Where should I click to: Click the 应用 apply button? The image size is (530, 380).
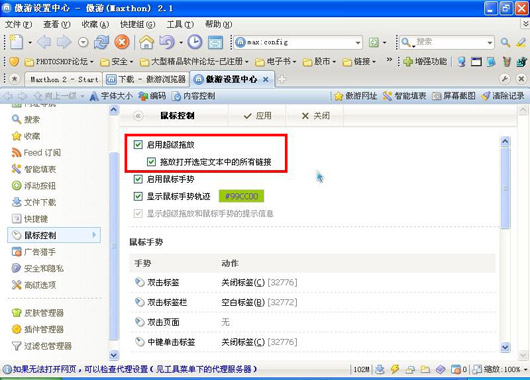pos(258,116)
